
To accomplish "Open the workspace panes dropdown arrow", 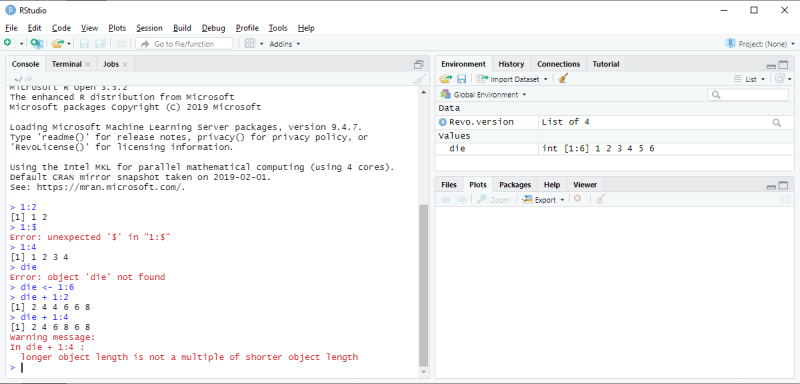I will tap(261, 44).
